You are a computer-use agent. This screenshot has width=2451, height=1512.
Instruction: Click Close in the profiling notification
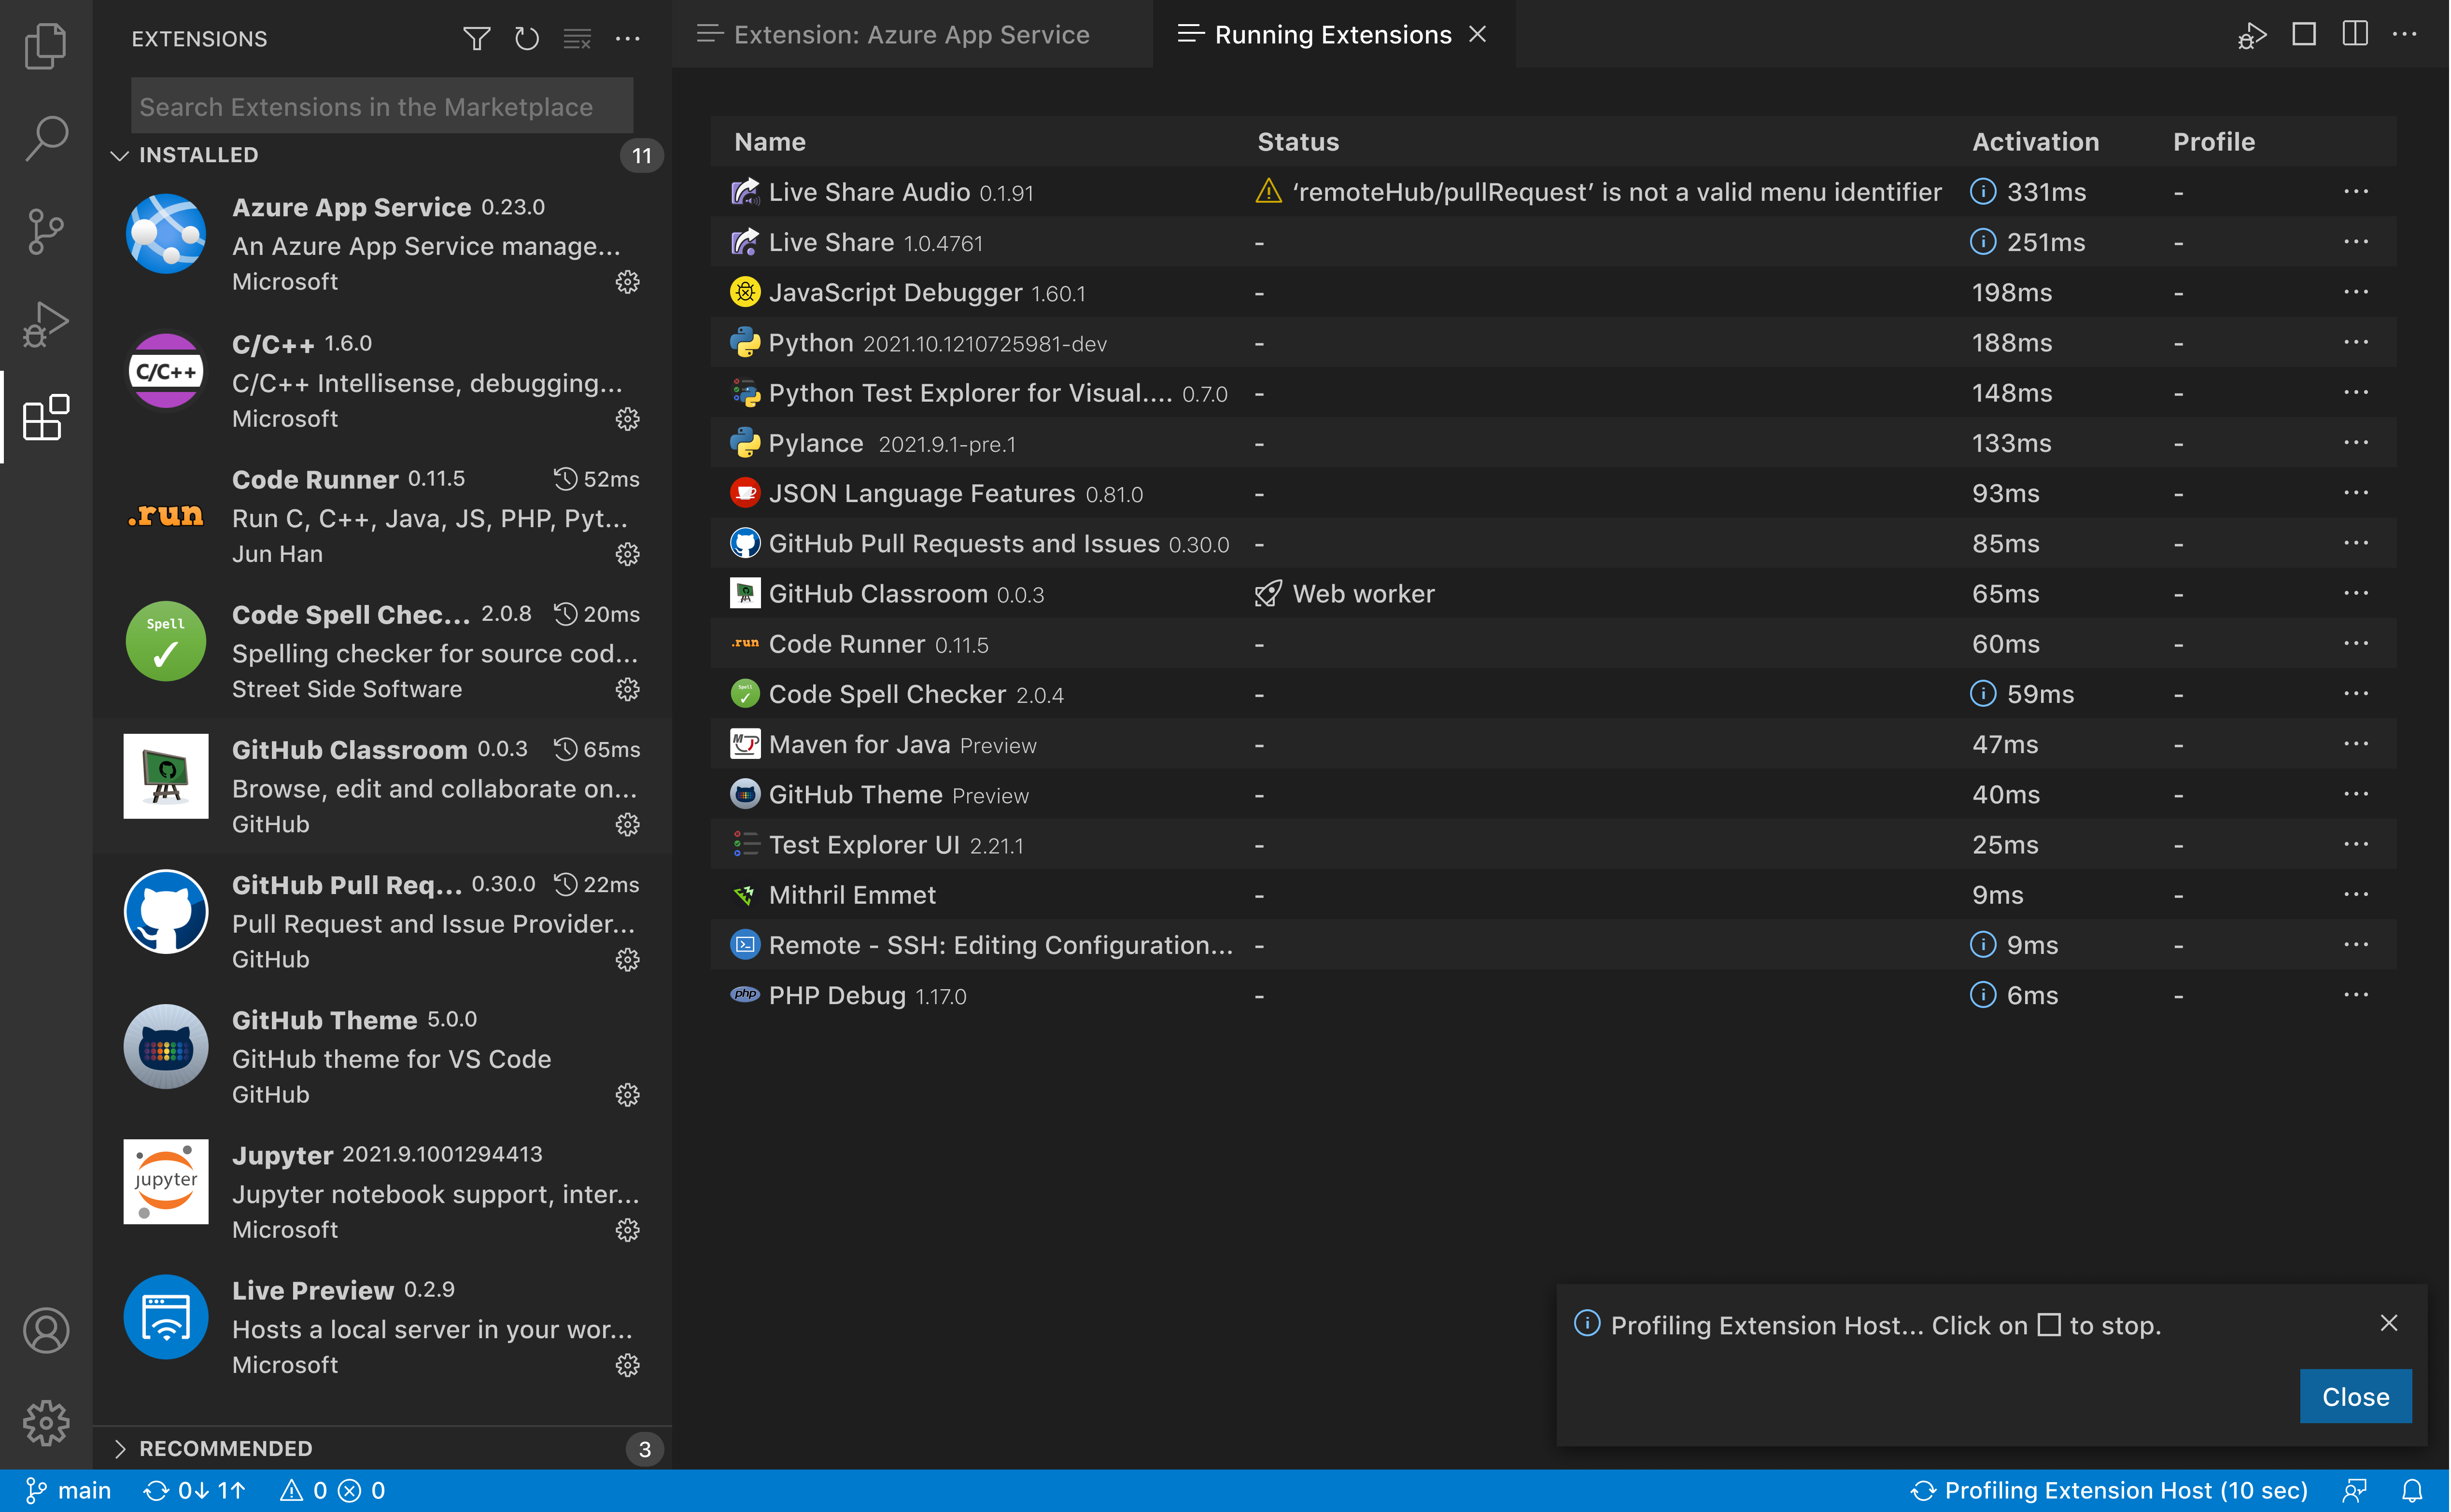tap(2356, 1396)
